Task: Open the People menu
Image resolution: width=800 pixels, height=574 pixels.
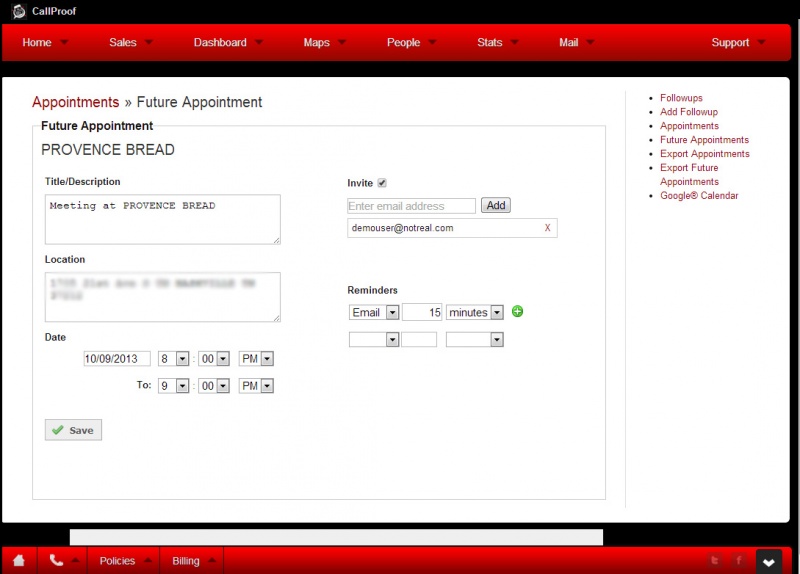Action: (x=411, y=42)
